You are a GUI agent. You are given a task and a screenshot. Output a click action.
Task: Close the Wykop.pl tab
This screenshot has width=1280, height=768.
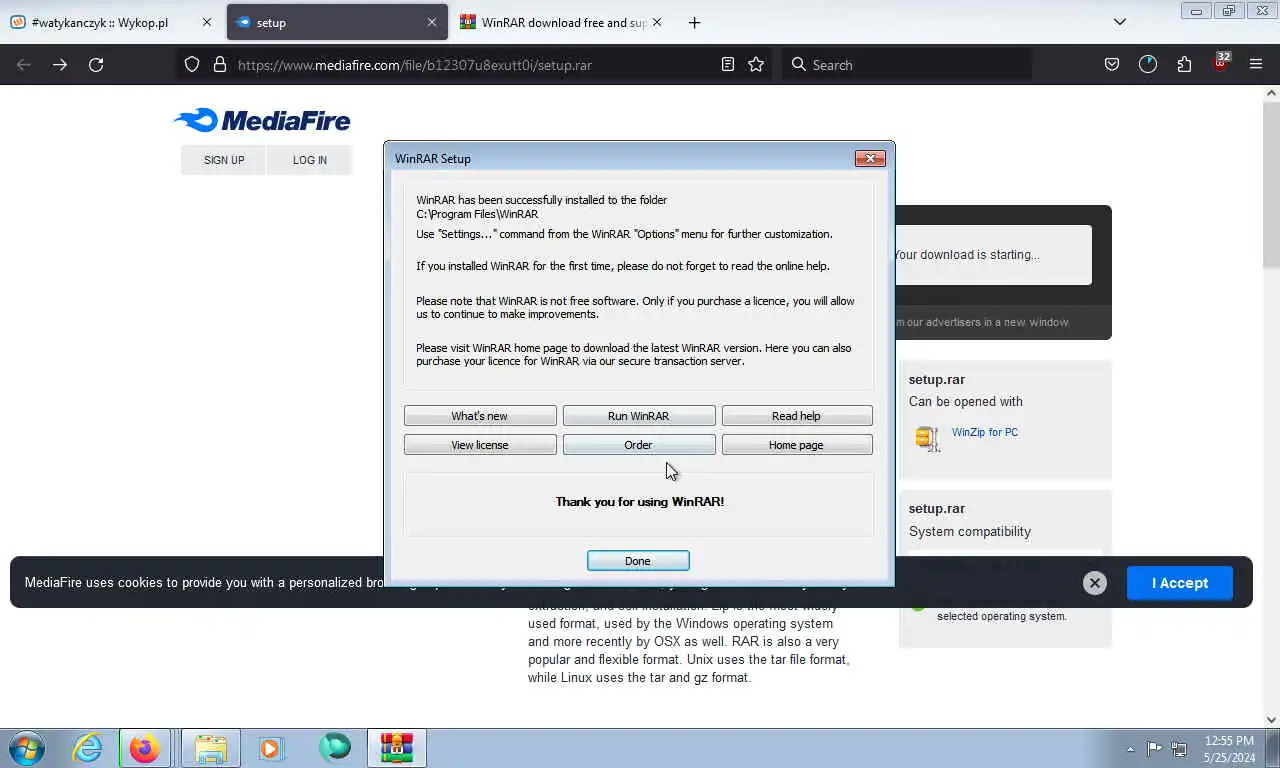click(x=207, y=22)
